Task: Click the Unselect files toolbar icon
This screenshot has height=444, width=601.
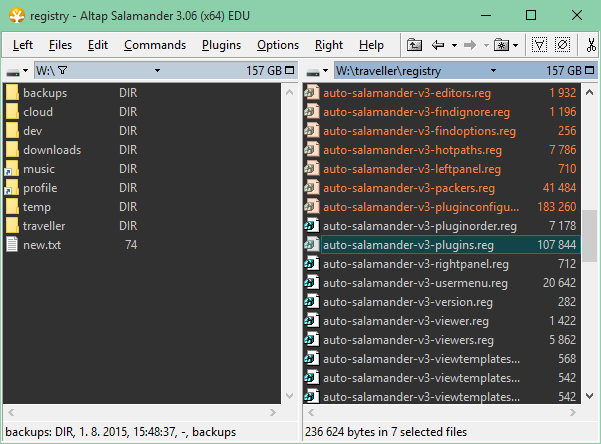Action: click(x=562, y=45)
